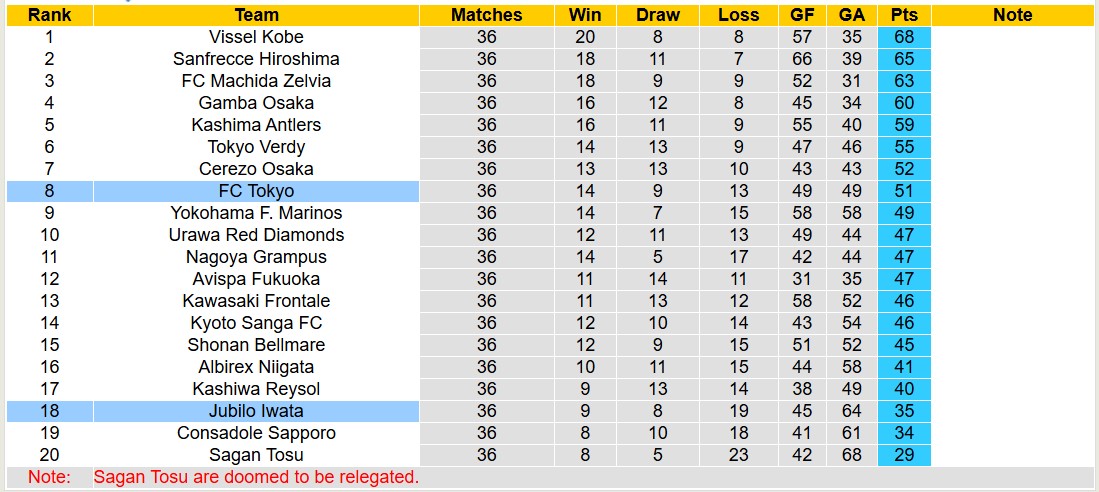Click the Sagan Tosu relegation note text

click(256, 478)
